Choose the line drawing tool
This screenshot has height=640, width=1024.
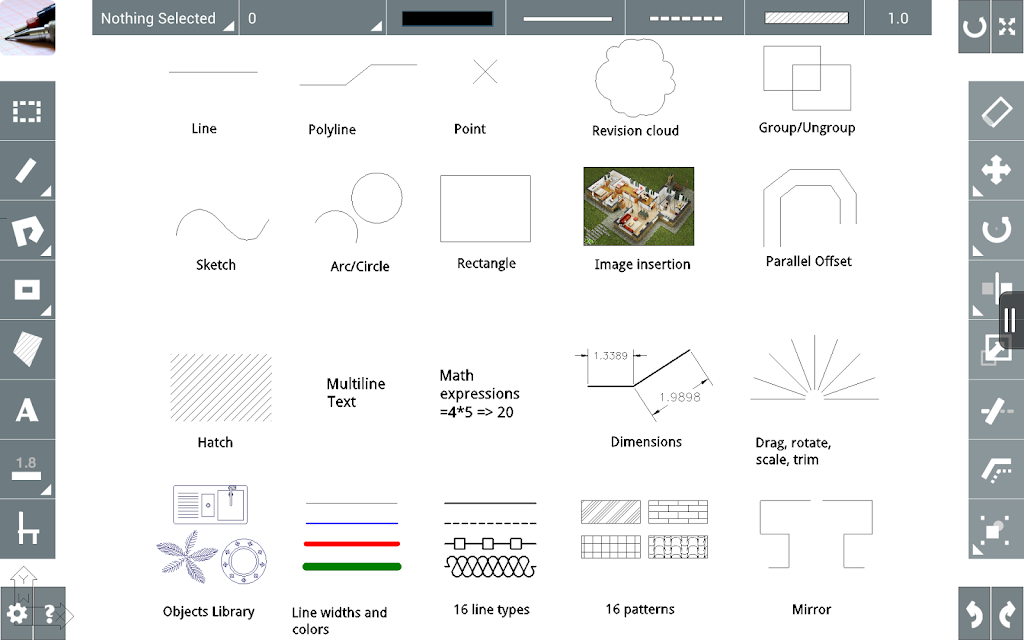(x=27, y=170)
